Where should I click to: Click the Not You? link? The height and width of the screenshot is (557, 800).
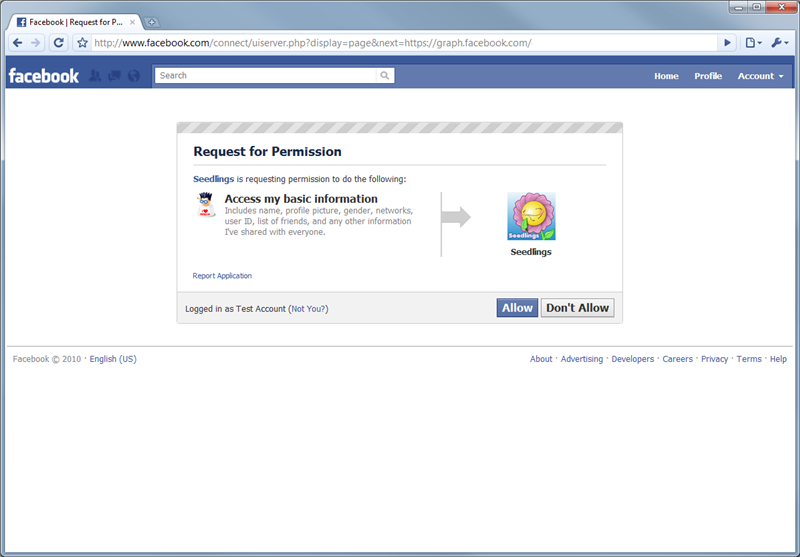pos(308,309)
